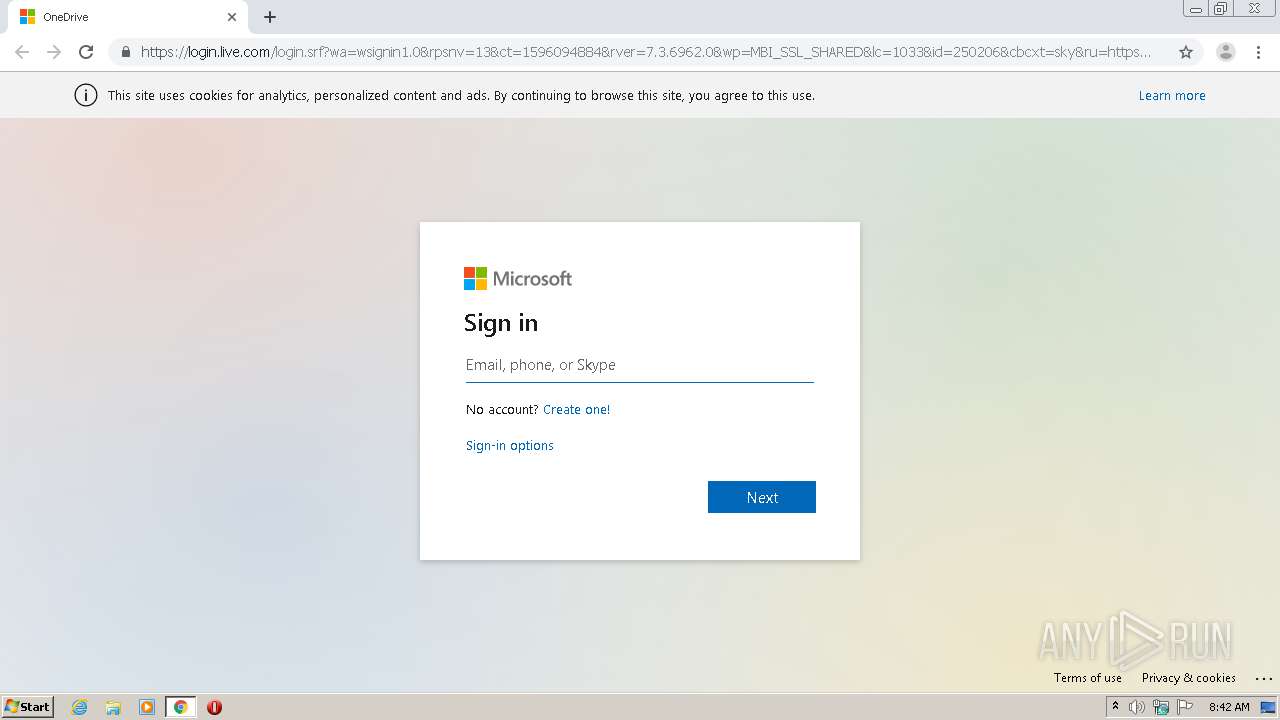The height and width of the screenshot is (720, 1280).
Task: Open the Windows Start menu
Action: [28, 706]
